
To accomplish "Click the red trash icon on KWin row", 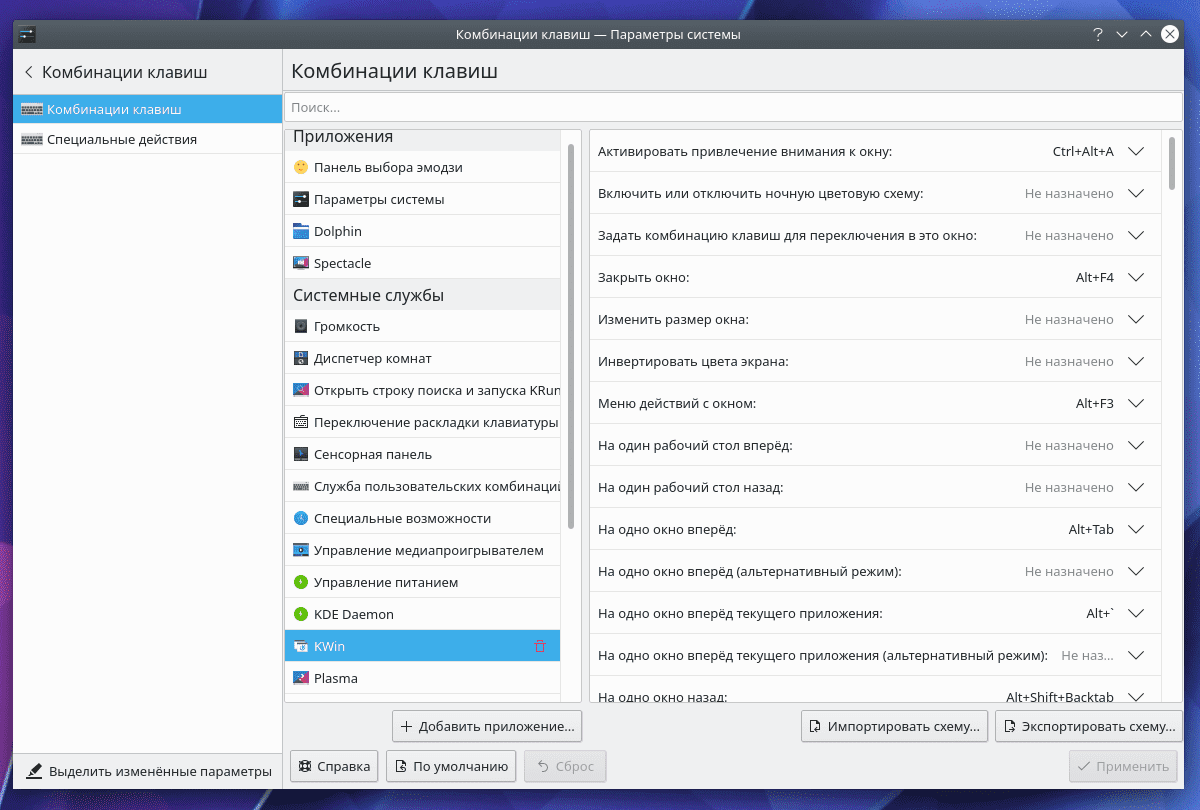I will pos(540,646).
